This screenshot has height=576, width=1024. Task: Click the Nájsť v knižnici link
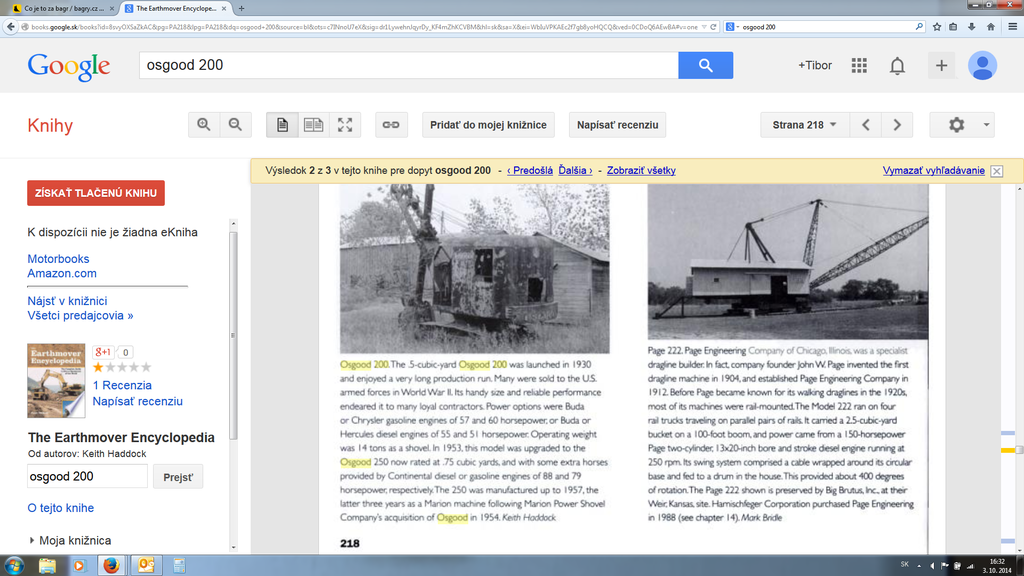click(x=67, y=301)
